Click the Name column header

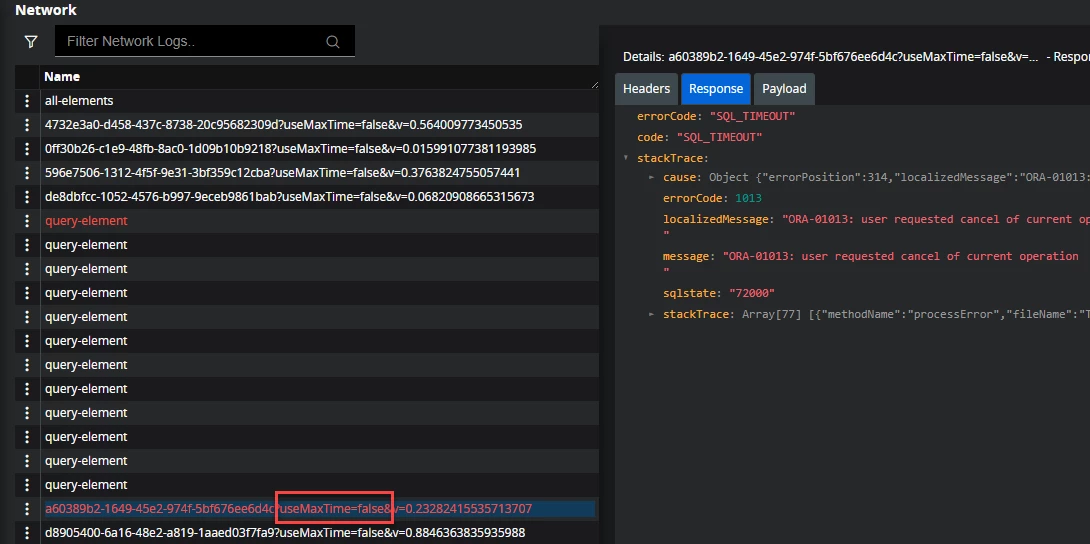tap(62, 77)
